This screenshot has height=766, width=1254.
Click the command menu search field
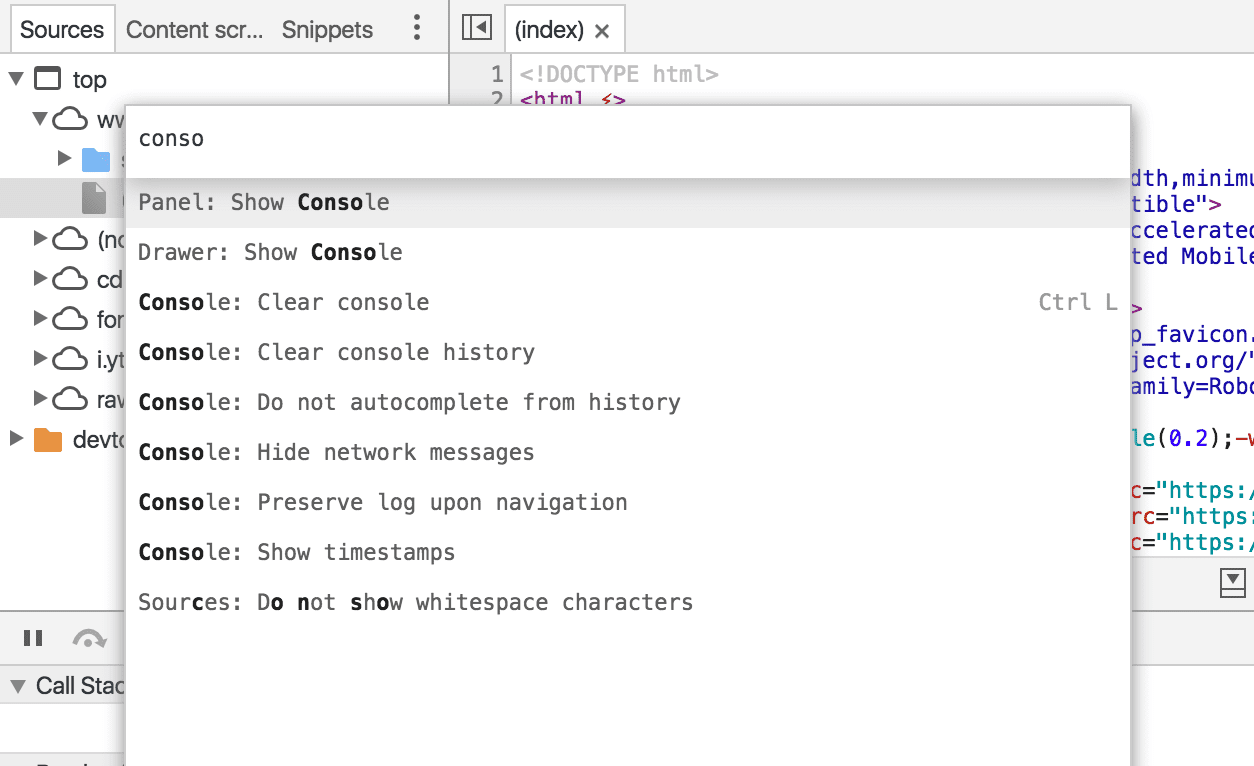click(400, 138)
